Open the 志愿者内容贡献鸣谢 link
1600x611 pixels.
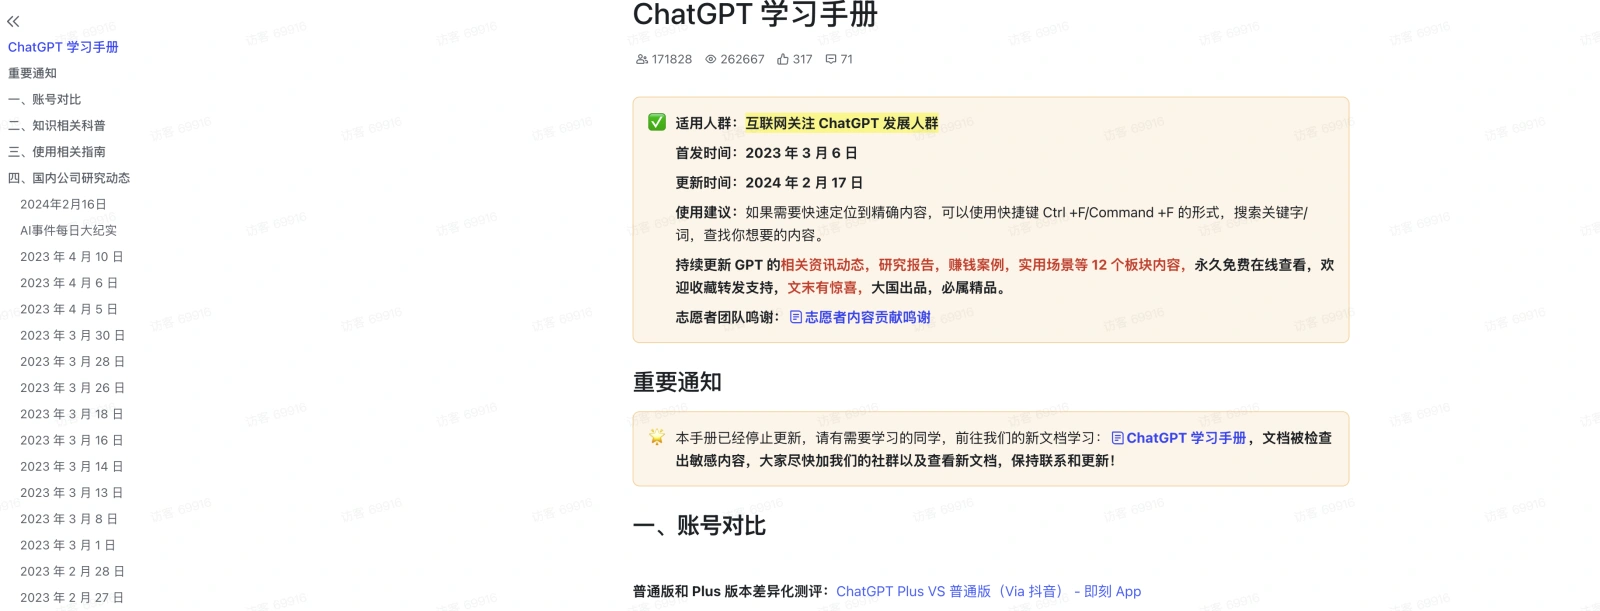tap(867, 317)
